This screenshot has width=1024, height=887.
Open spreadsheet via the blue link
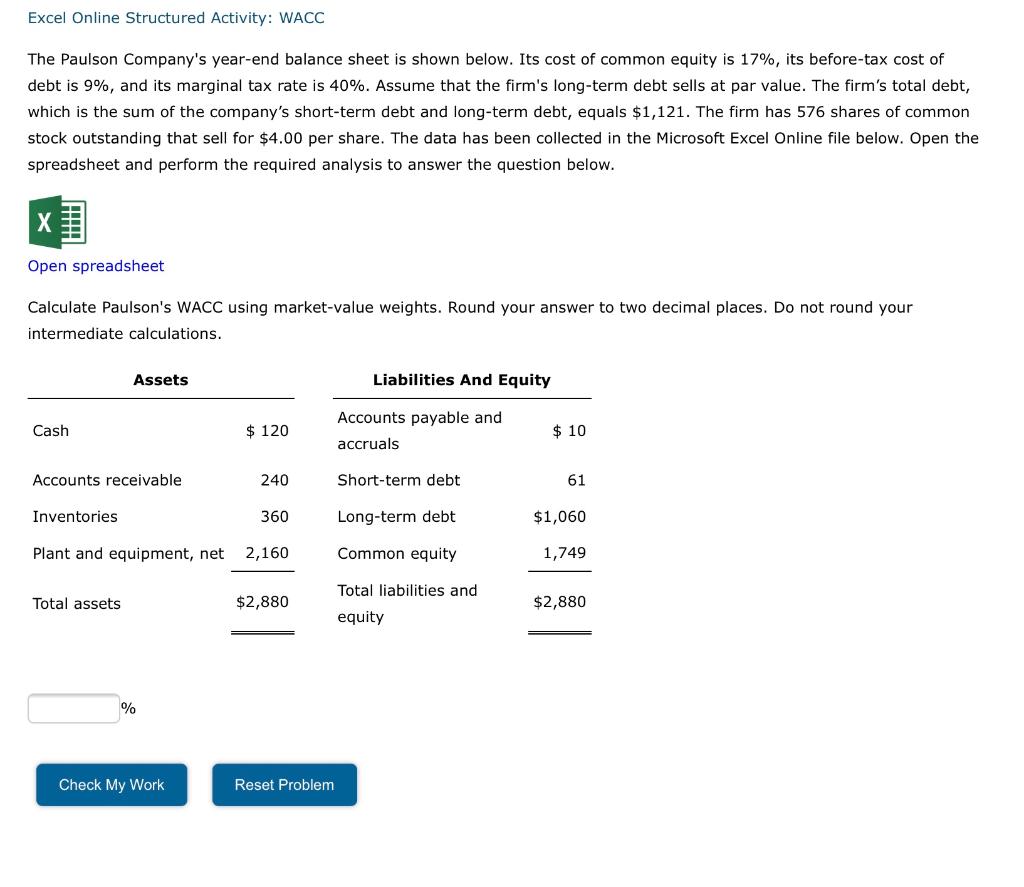click(x=95, y=265)
